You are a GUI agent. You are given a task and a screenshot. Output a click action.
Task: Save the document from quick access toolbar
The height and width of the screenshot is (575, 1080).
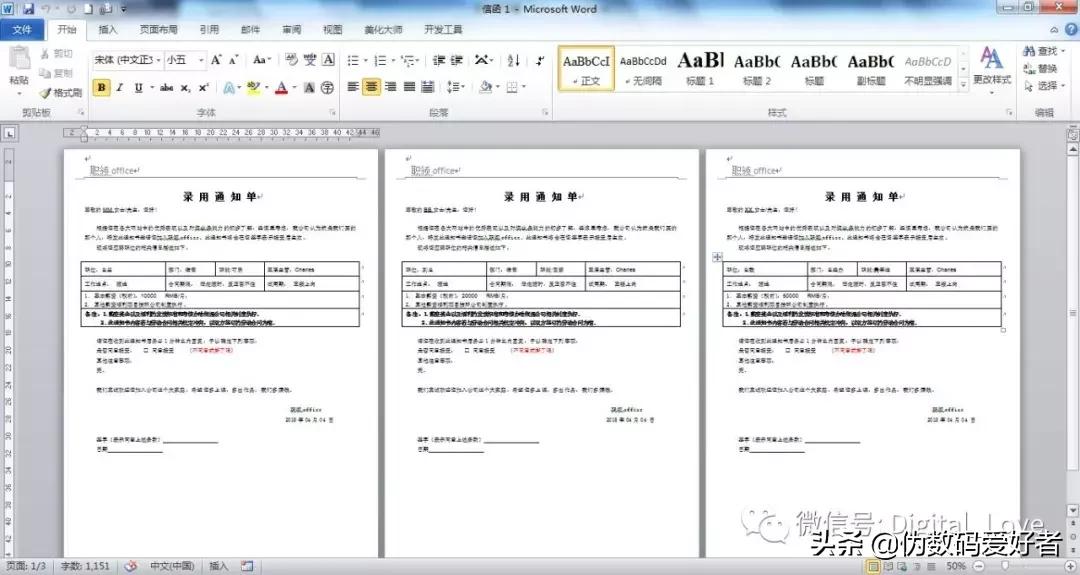(x=28, y=9)
